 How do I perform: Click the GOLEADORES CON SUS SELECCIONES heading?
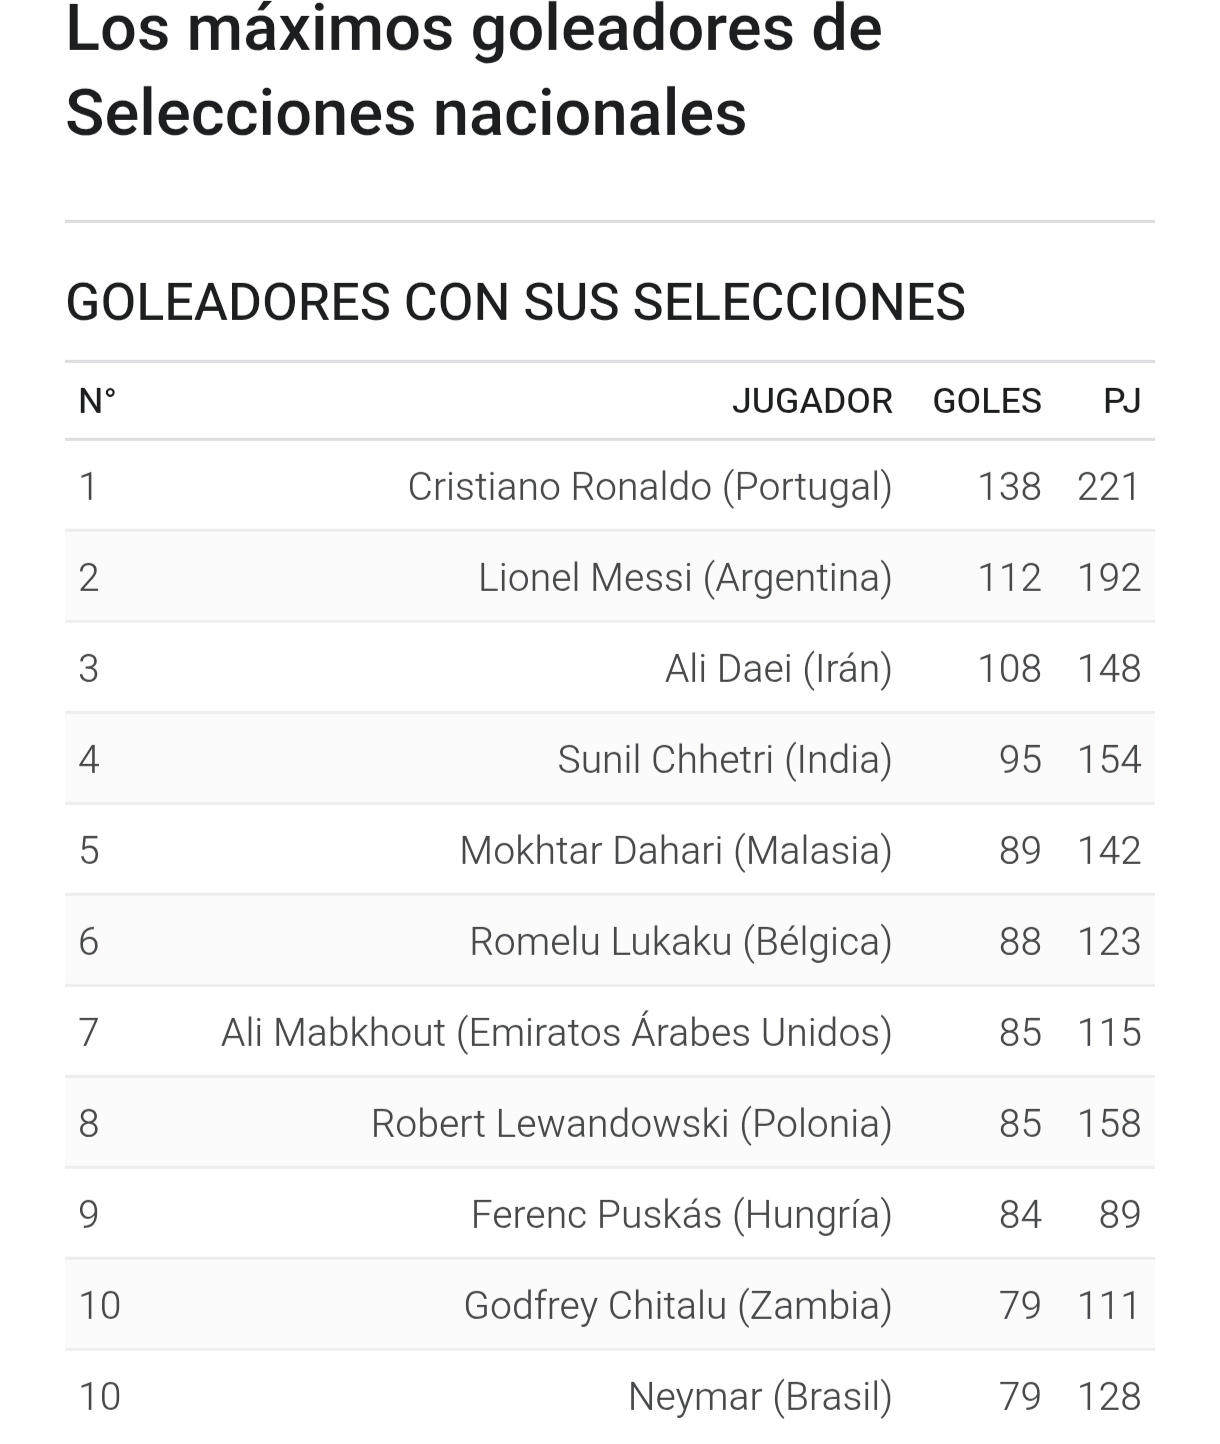515,302
